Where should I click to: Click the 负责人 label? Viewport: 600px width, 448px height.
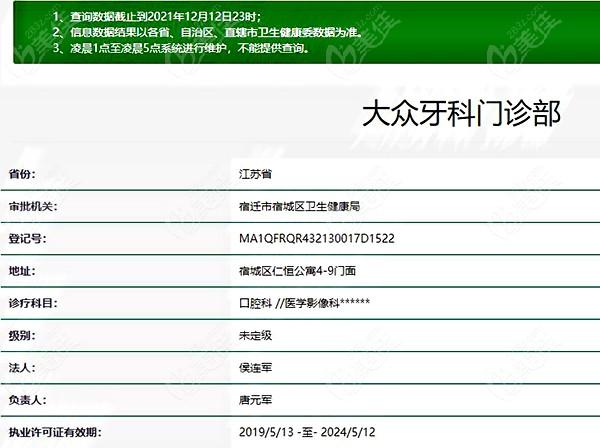click(x=28, y=400)
